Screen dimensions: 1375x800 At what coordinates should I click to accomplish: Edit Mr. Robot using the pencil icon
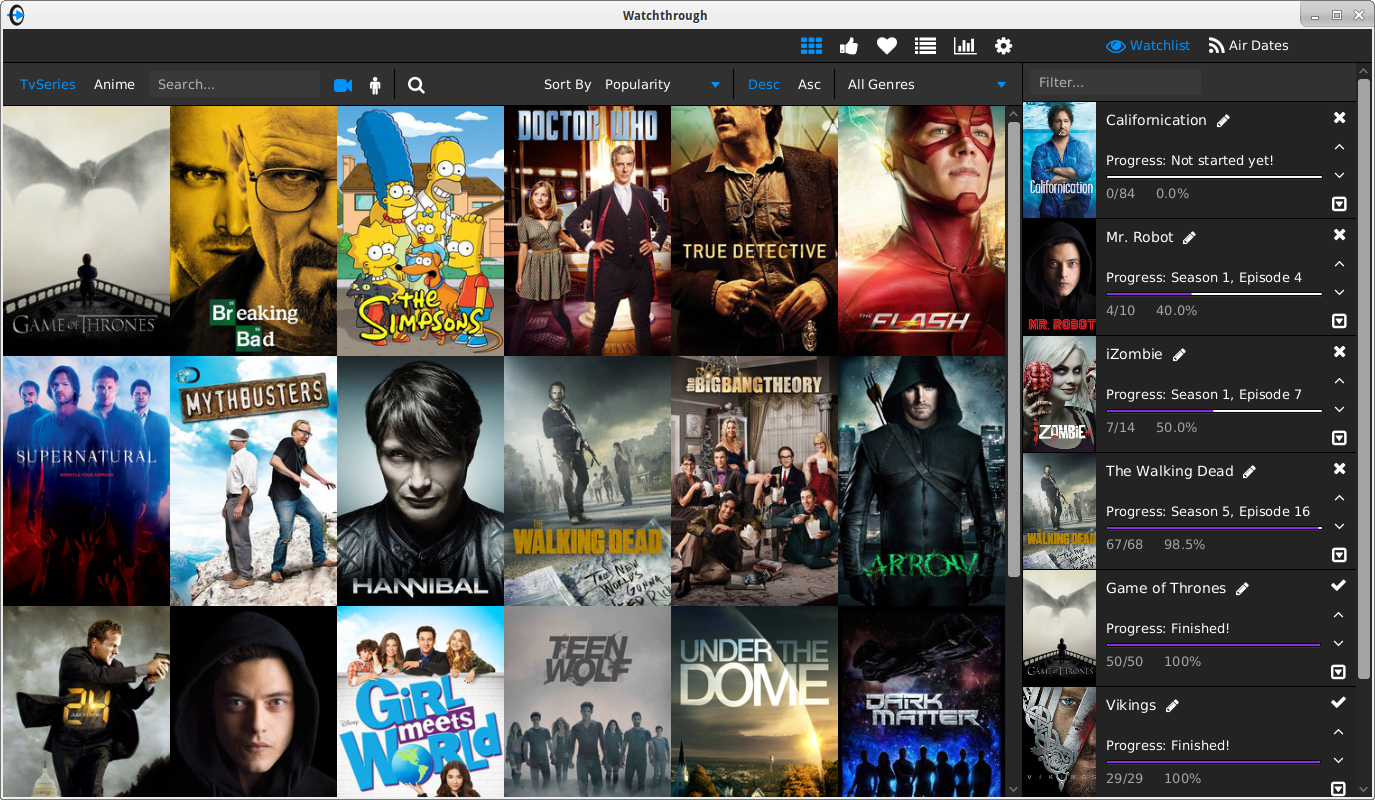click(x=1189, y=238)
